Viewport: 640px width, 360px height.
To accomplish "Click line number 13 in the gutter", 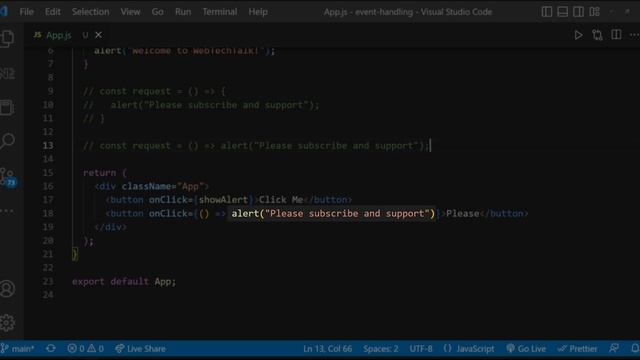I will [x=48, y=146].
